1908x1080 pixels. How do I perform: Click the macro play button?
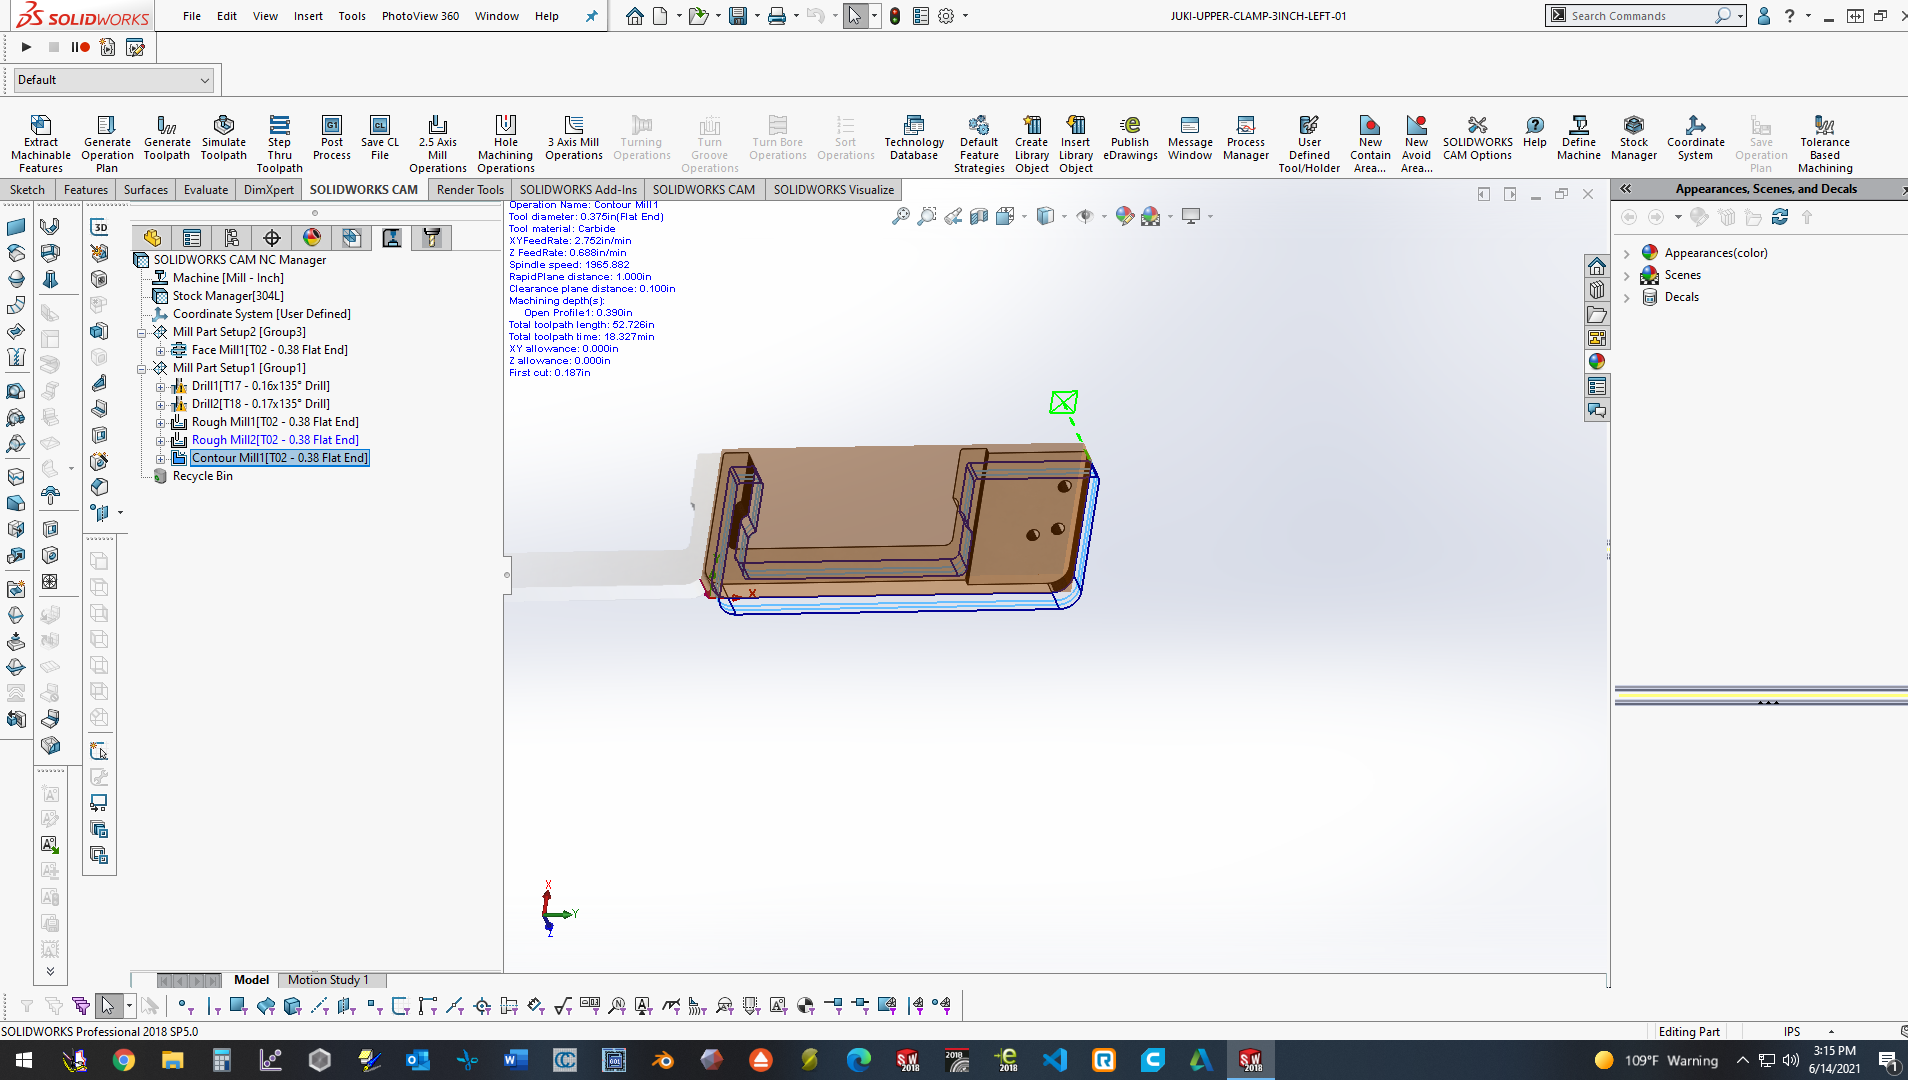point(27,47)
